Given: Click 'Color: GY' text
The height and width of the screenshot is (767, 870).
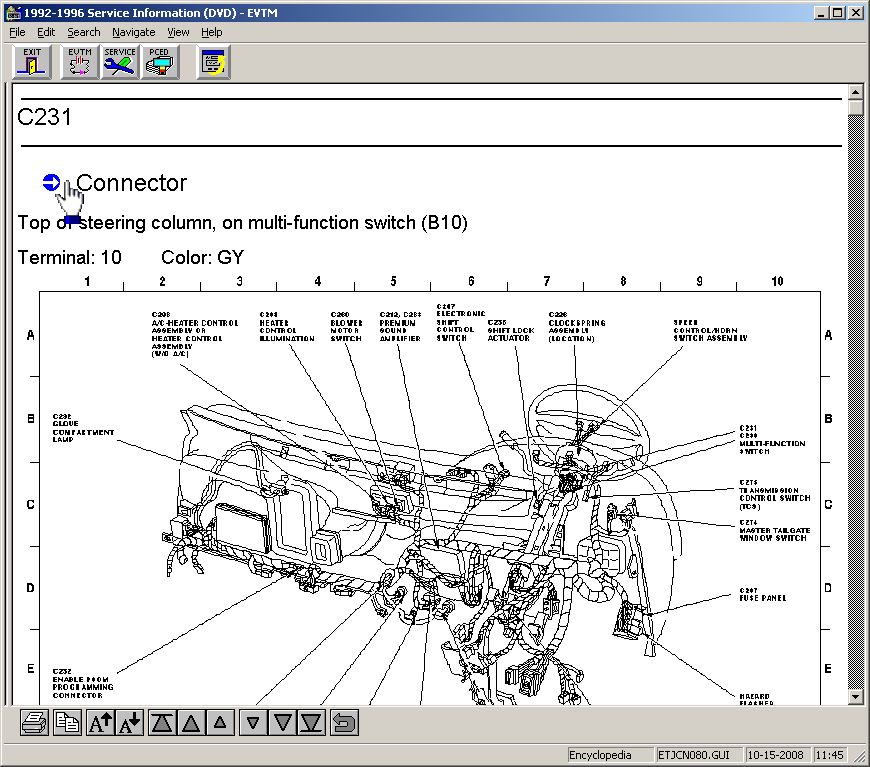Looking at the screenshot, I should pyautogui.click(x=203, y=258).
